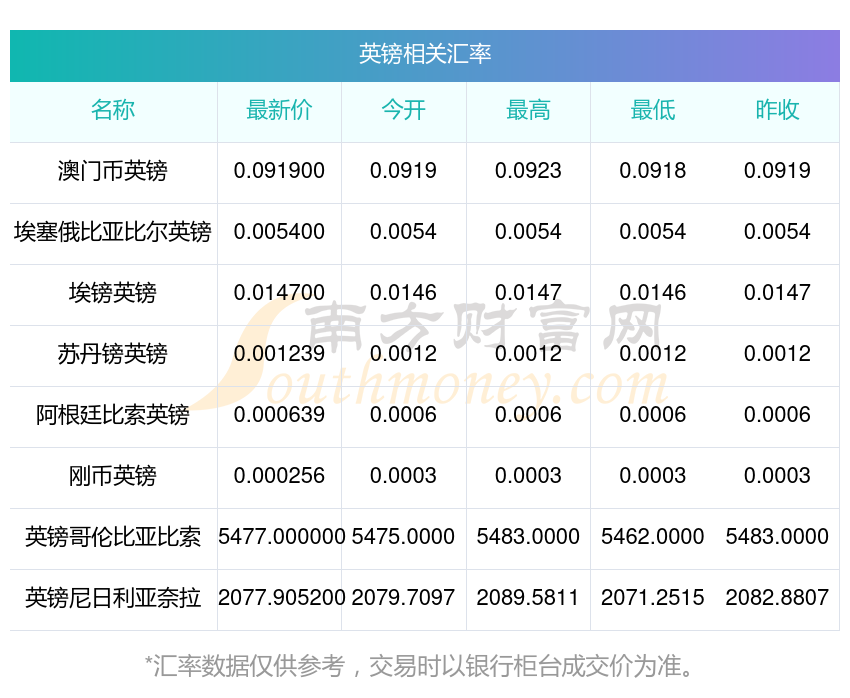Click the value 0.001239
Viewport: 850px width, 698px height.
pyautogui.click(x=279, y=354)
